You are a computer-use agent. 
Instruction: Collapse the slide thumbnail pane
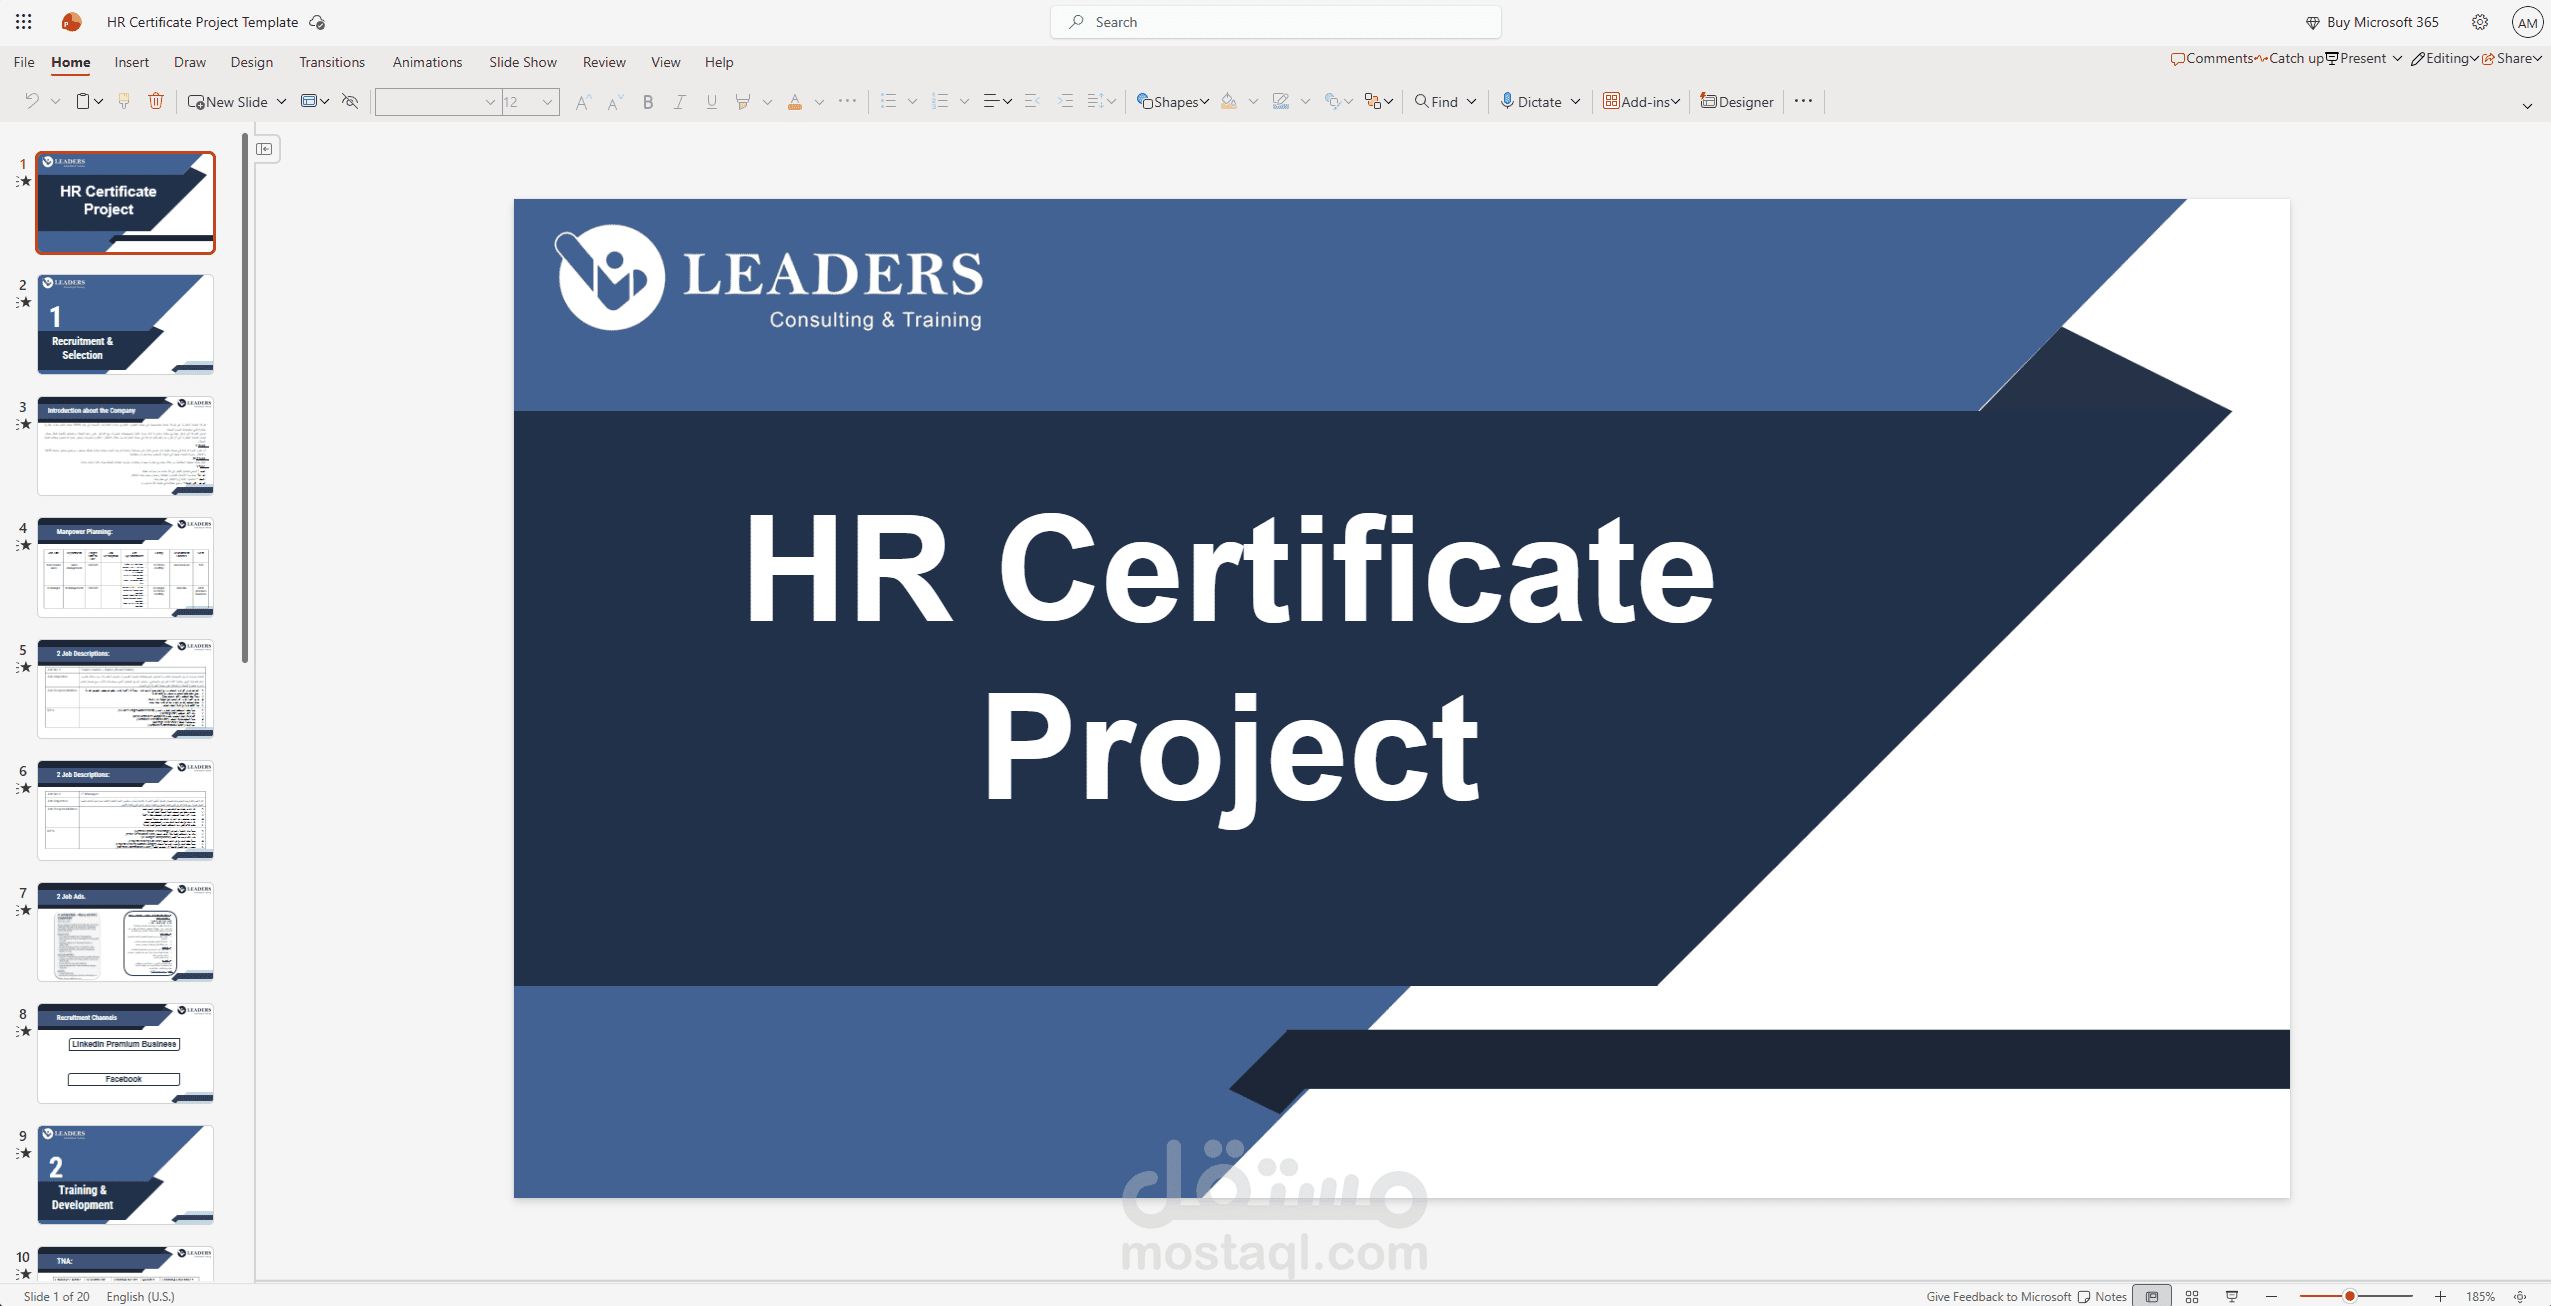coord(265,149)
